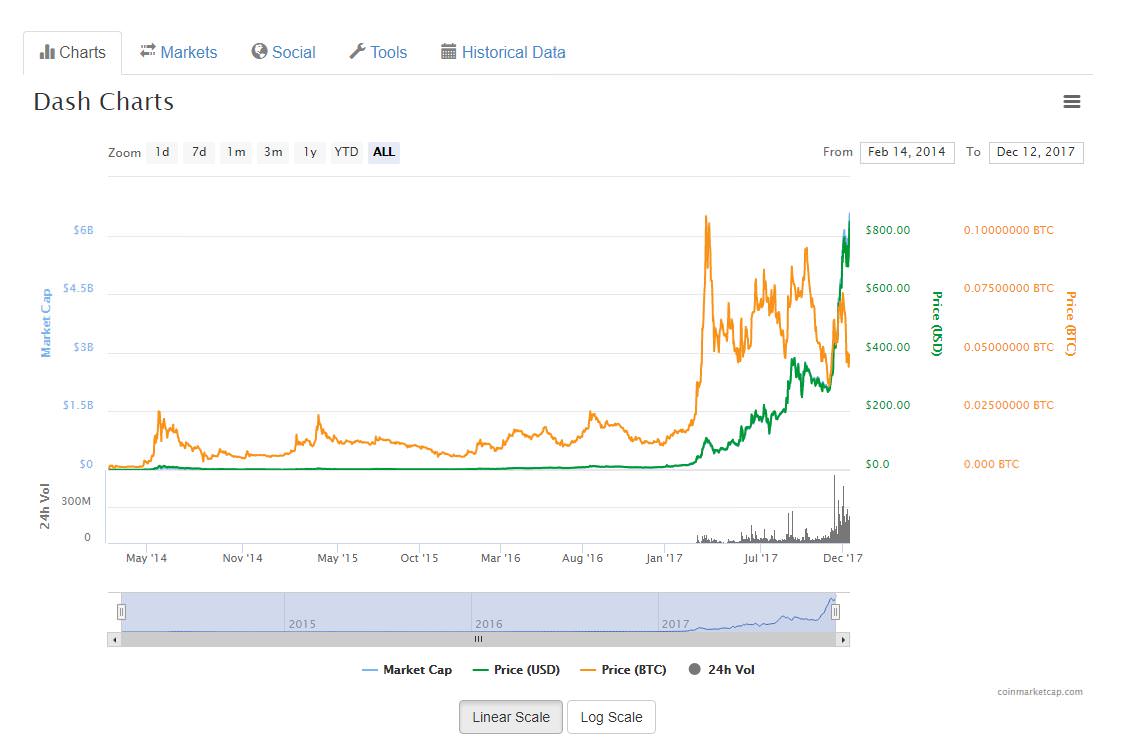1147x754 pixels.
Task: Set zoom range to 1d
Action: (x=162, y=152)
